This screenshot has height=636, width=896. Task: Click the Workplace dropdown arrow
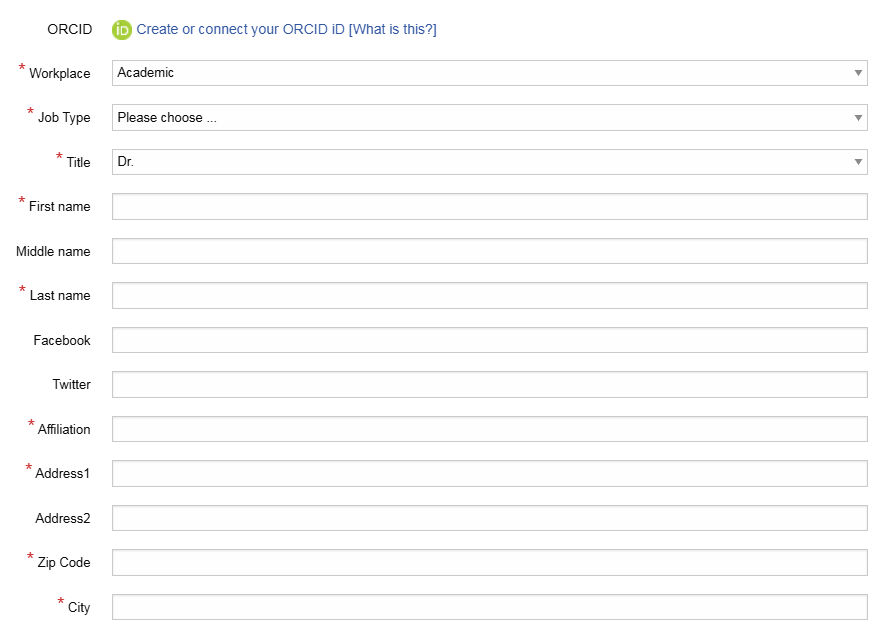(858, 73)
